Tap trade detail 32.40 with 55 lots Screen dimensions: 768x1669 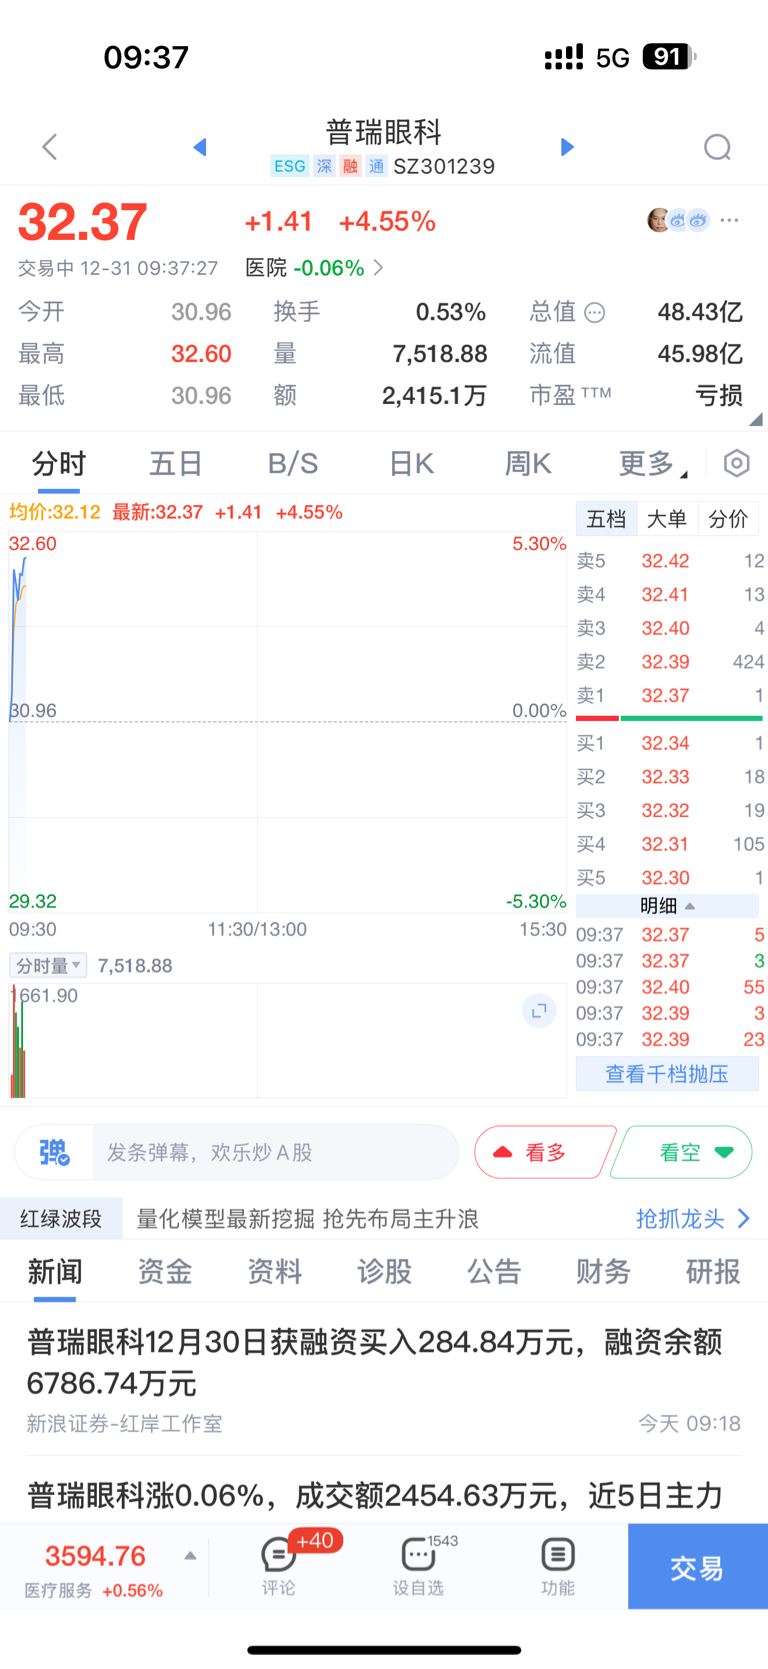pos(670,987)
